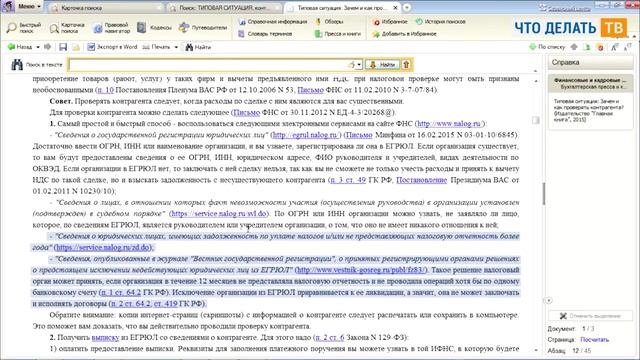Open the Назад history dropdown arrow

coord(38,47)
